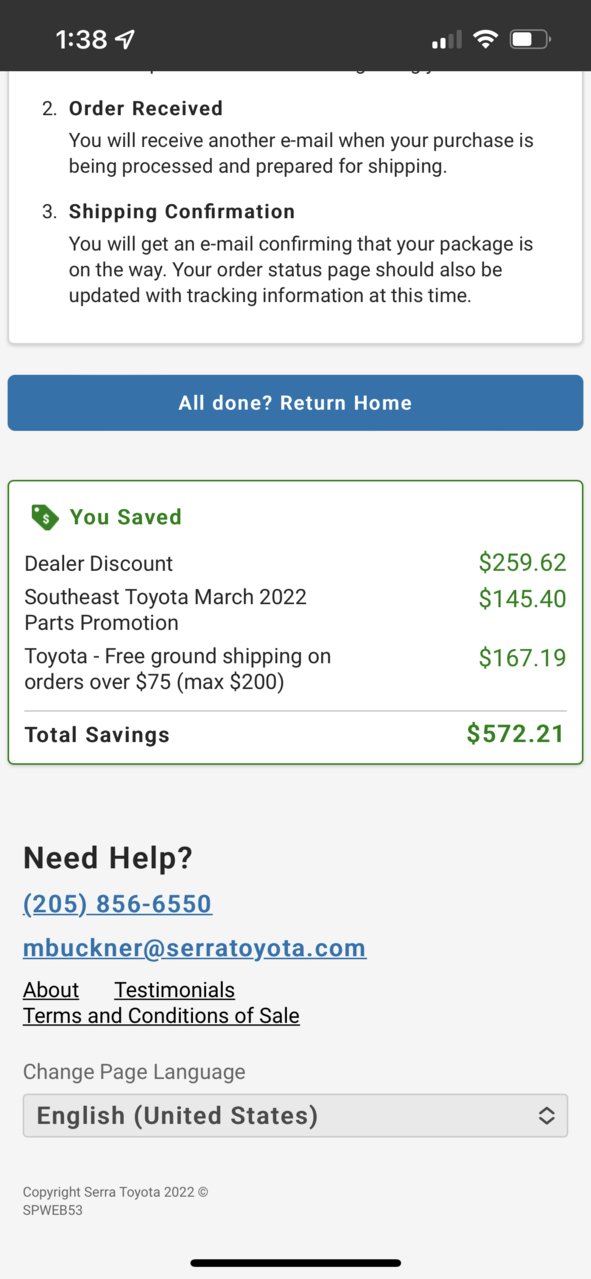
Task: Tap the cellular signal bars icon
Action: (x=446, y=40)
